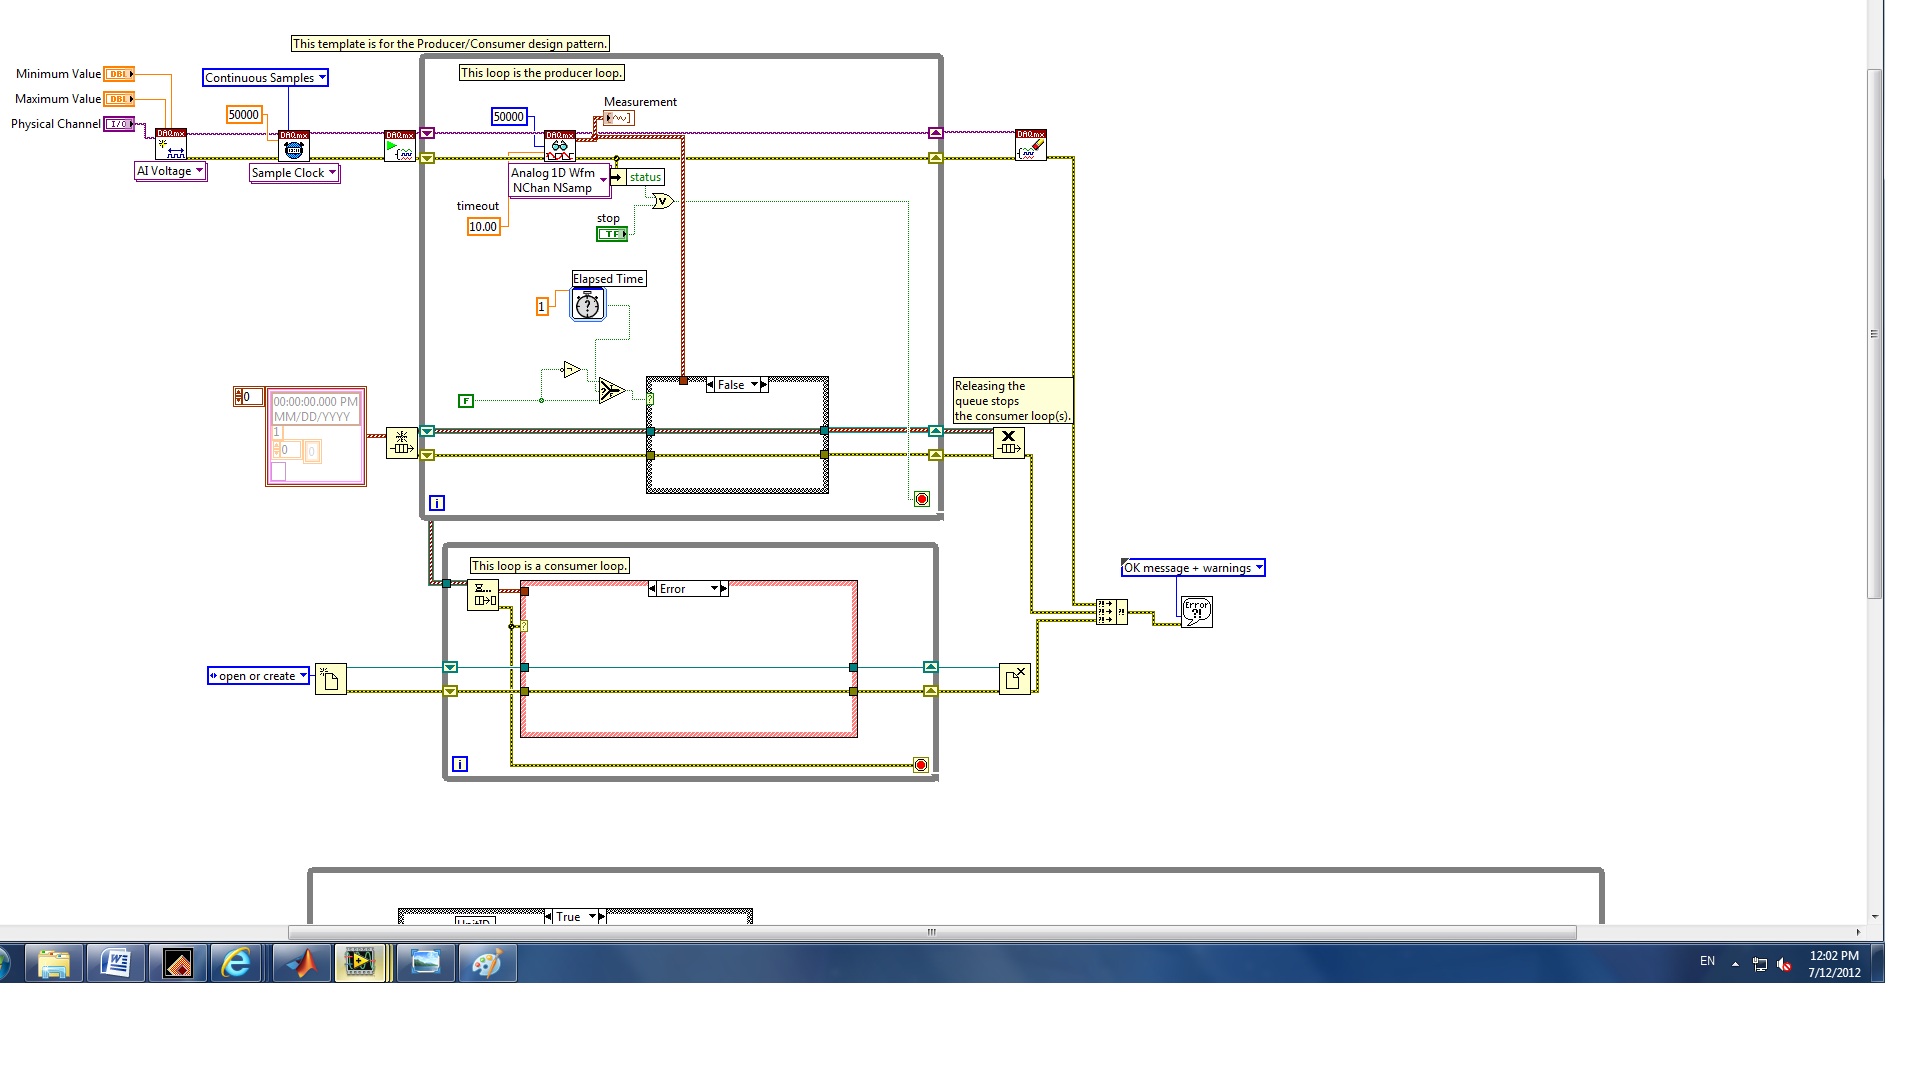Click the status unbundle element
Screen dimensions: 1920x1080
click(x=637, y=177)
